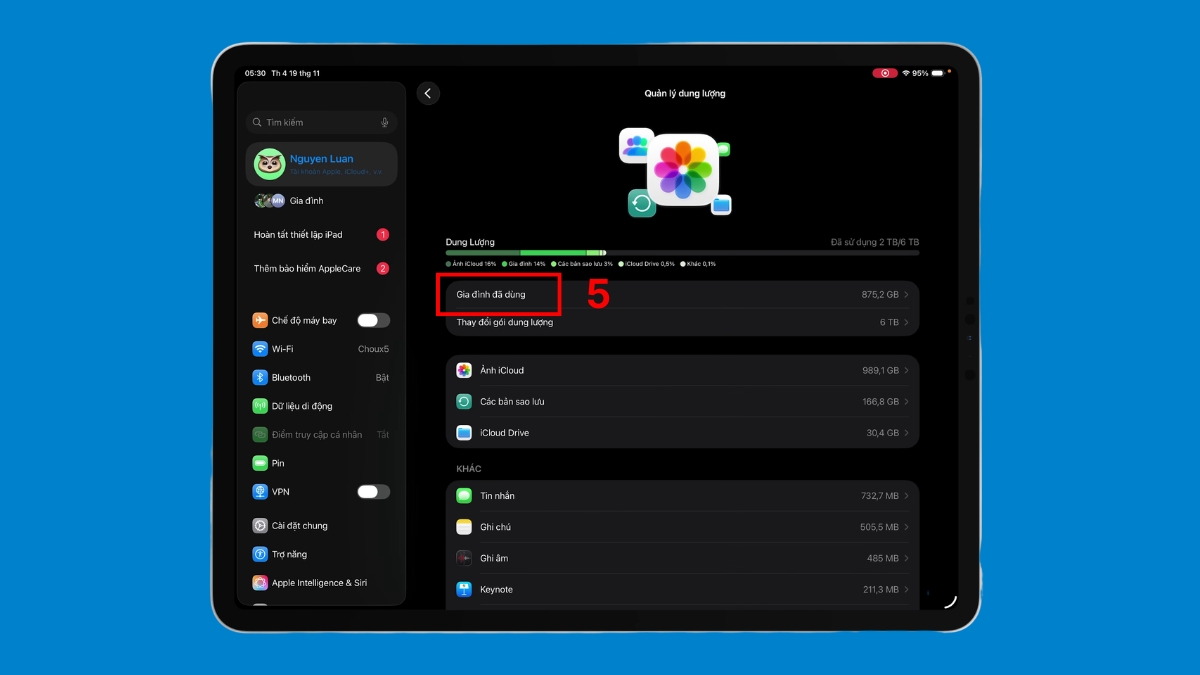Tap the VPN icon

260,492
